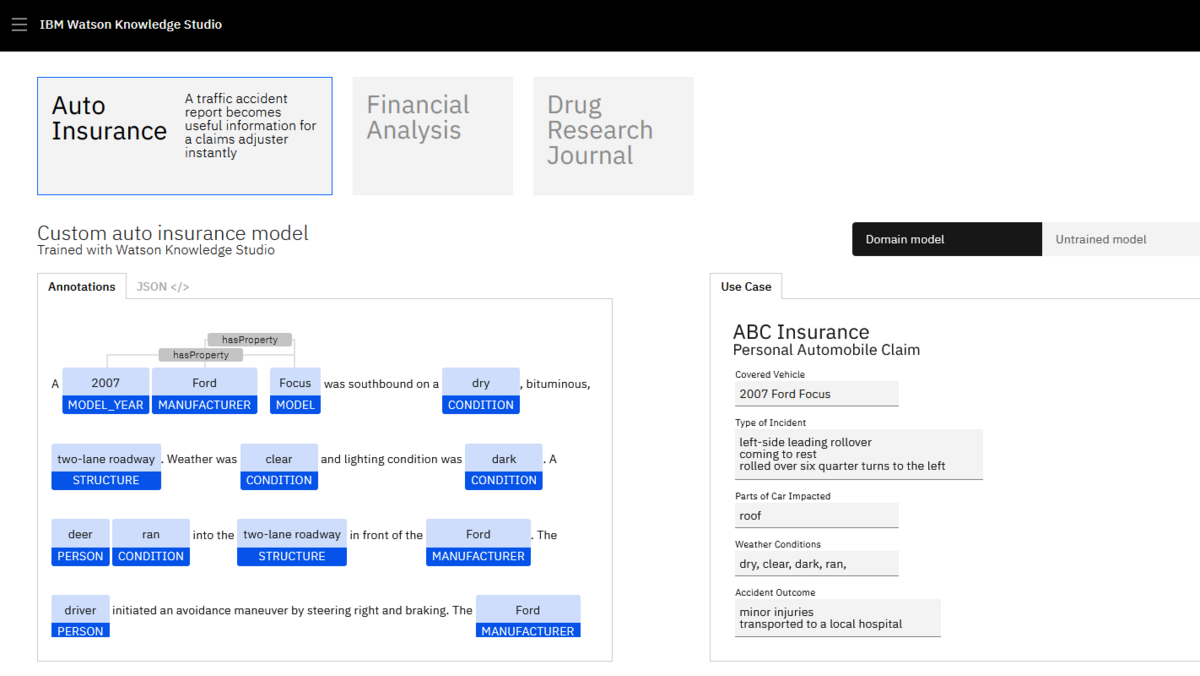The image size is (1200, 676).
Task: Open the Drug Research Journal card
Action: pyautogui.click(x=612, y=136)
